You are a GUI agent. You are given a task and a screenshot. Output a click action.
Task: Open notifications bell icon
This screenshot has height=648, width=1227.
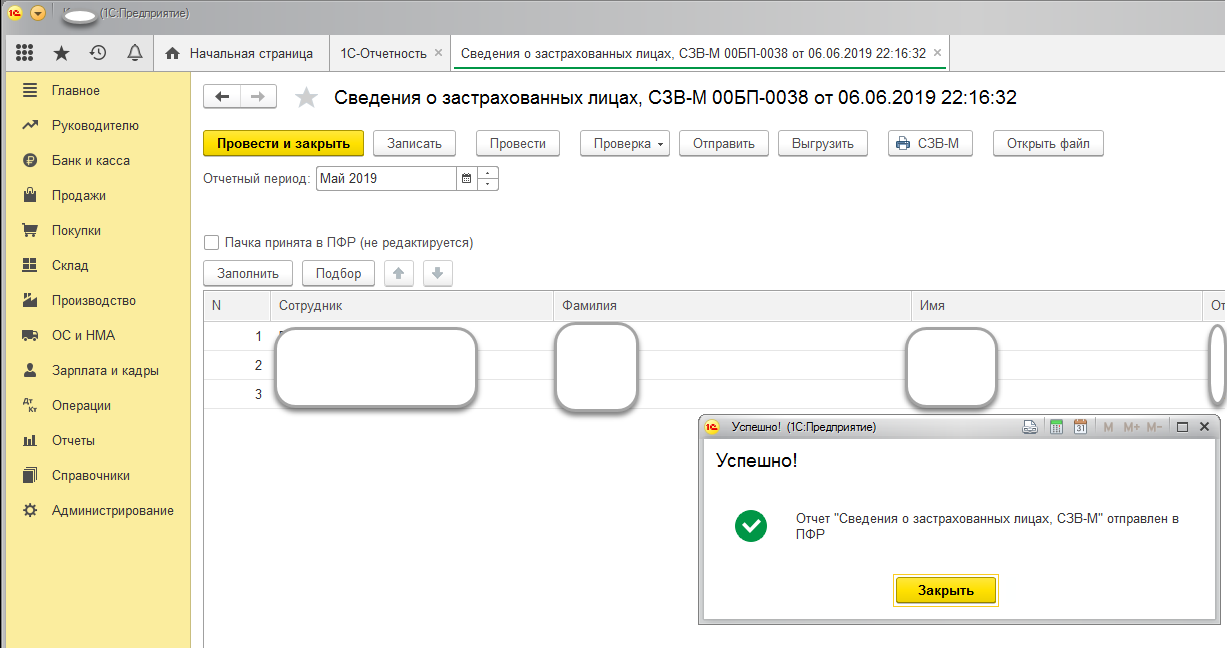(x=134, y=53)
